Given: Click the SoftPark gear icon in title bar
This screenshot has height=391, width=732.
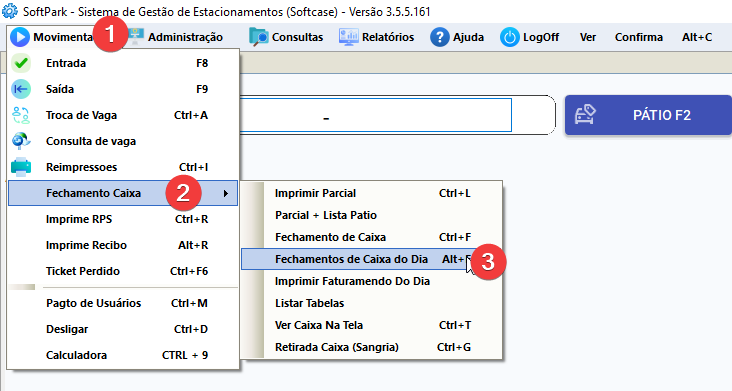Looking at the screenshot, I should pyautogui.click(x=10, y=11).
